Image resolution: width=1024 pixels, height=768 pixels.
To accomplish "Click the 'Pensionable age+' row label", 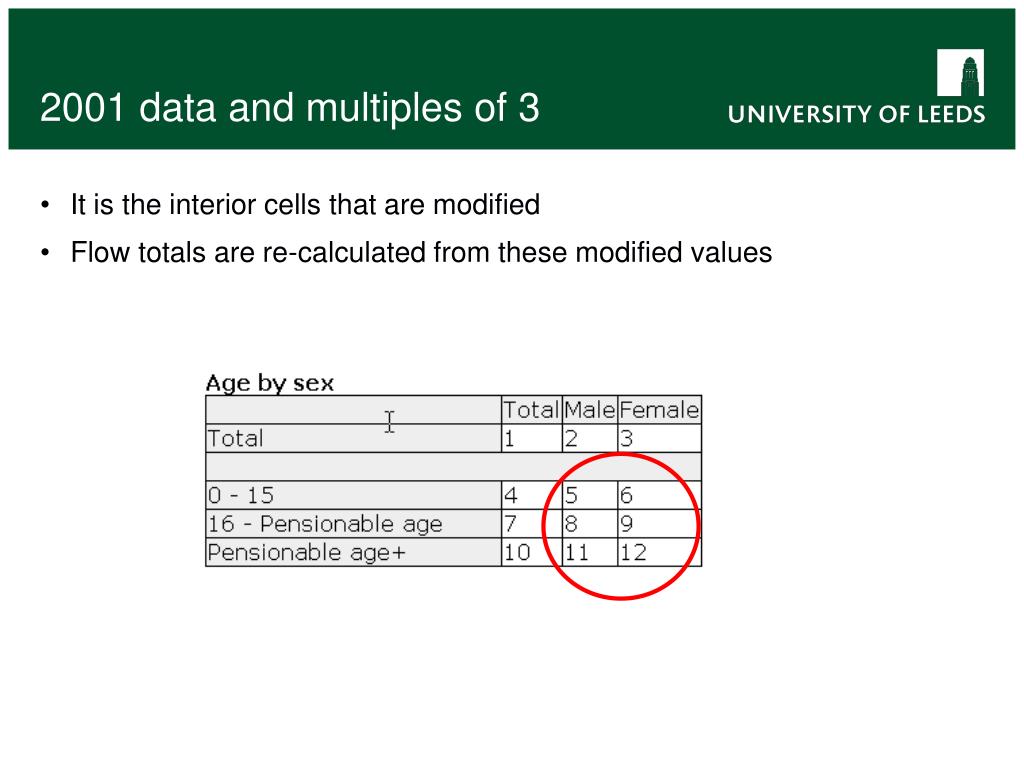I will point(353,552).
